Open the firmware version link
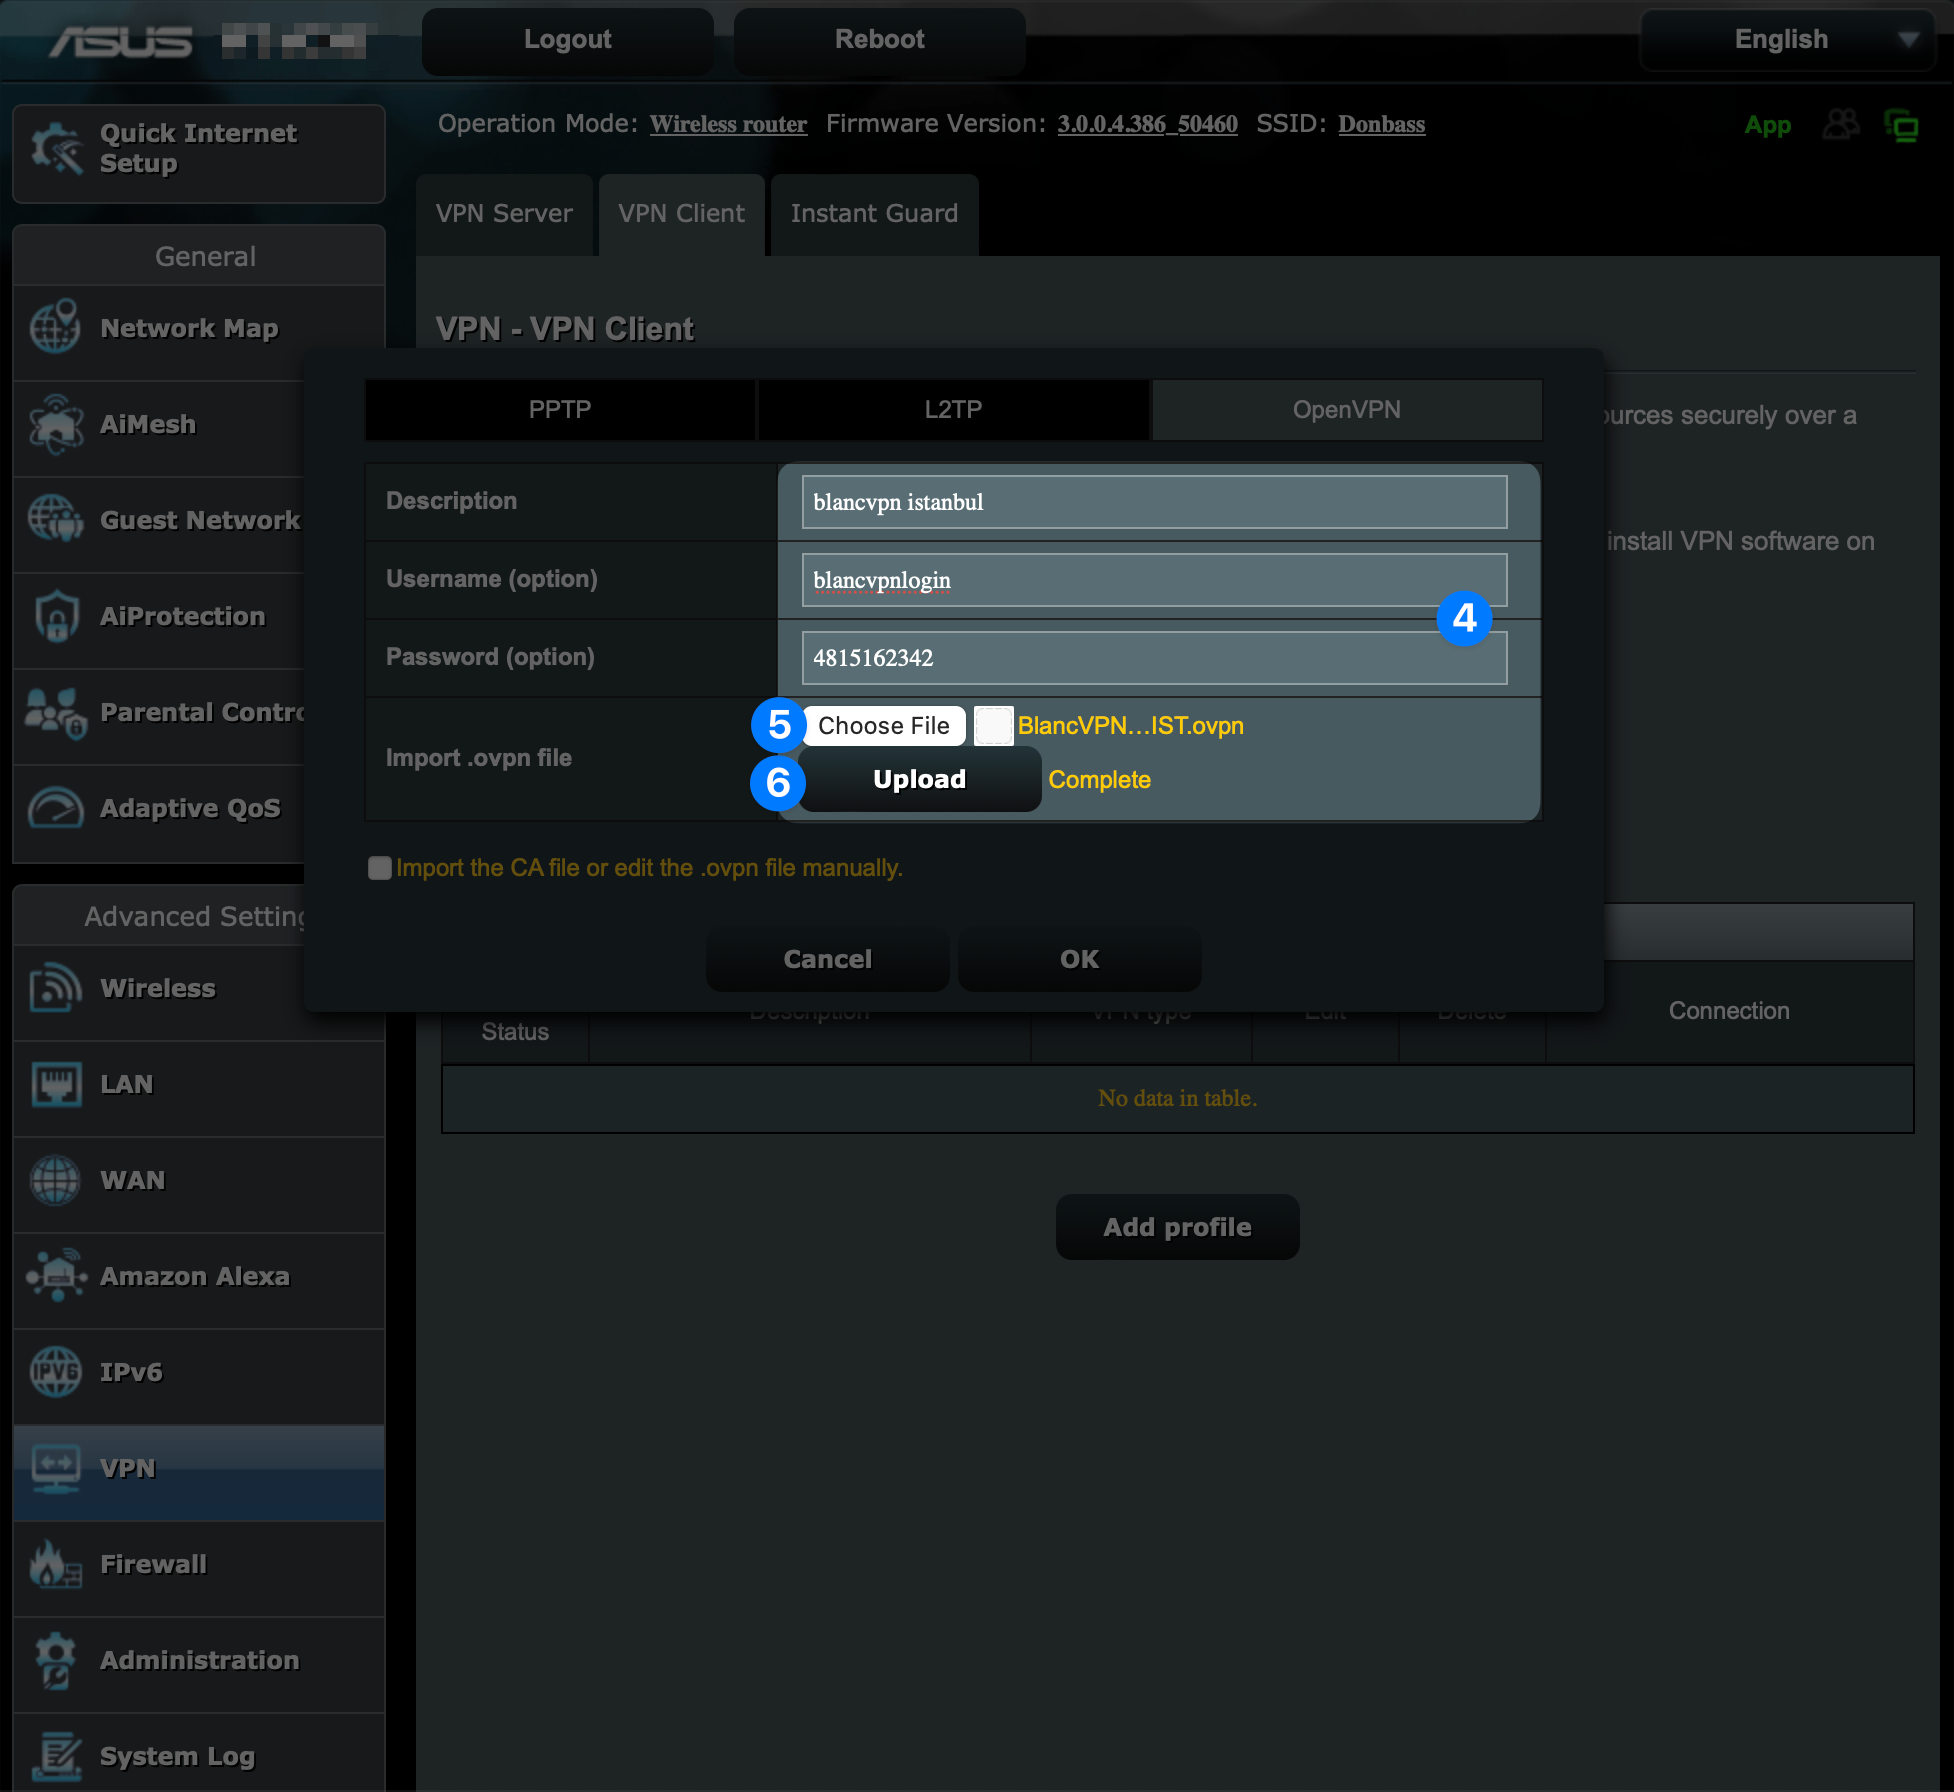Viewport: 1954px width, 1792px height. (x=1147, y=124)
